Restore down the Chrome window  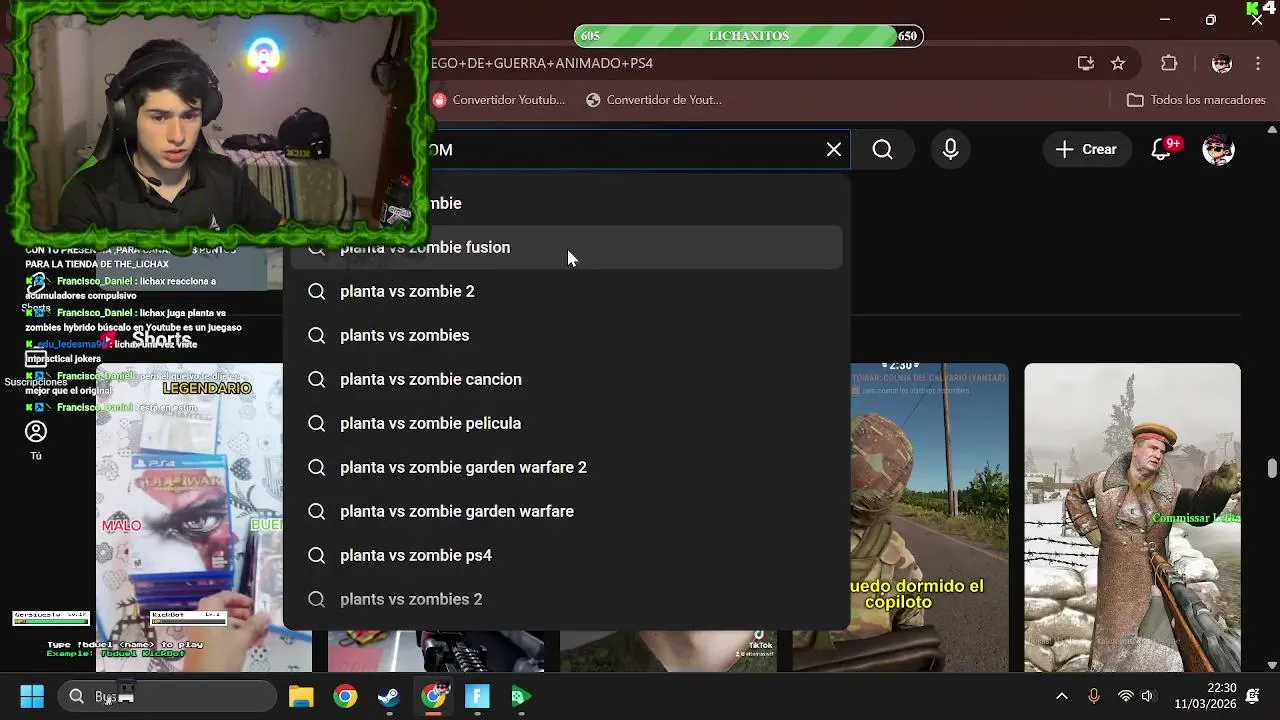(1211, 20)
